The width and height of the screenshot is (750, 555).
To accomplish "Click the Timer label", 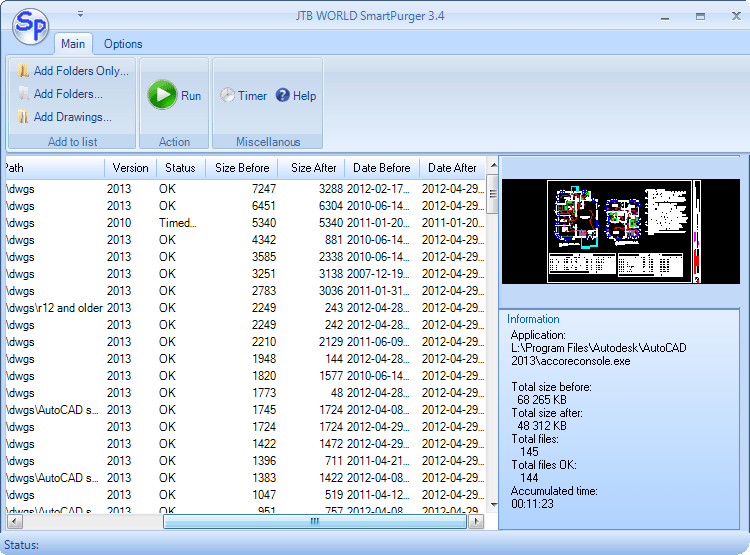I will [x=252, y=96].
